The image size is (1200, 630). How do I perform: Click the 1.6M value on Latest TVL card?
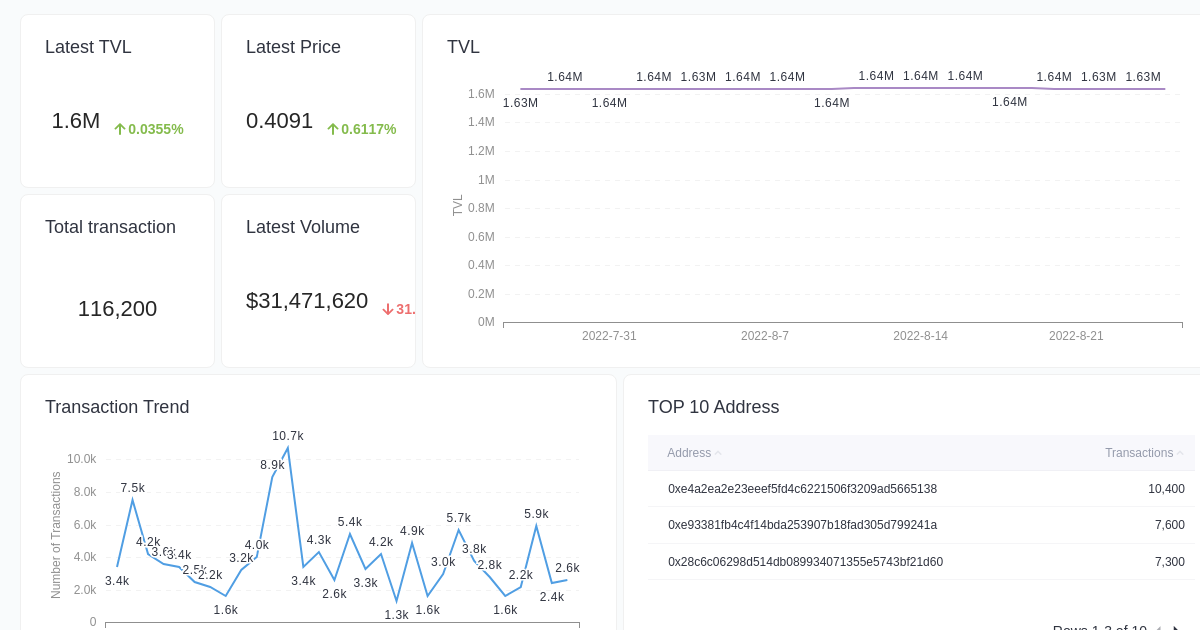coord(75,121)
